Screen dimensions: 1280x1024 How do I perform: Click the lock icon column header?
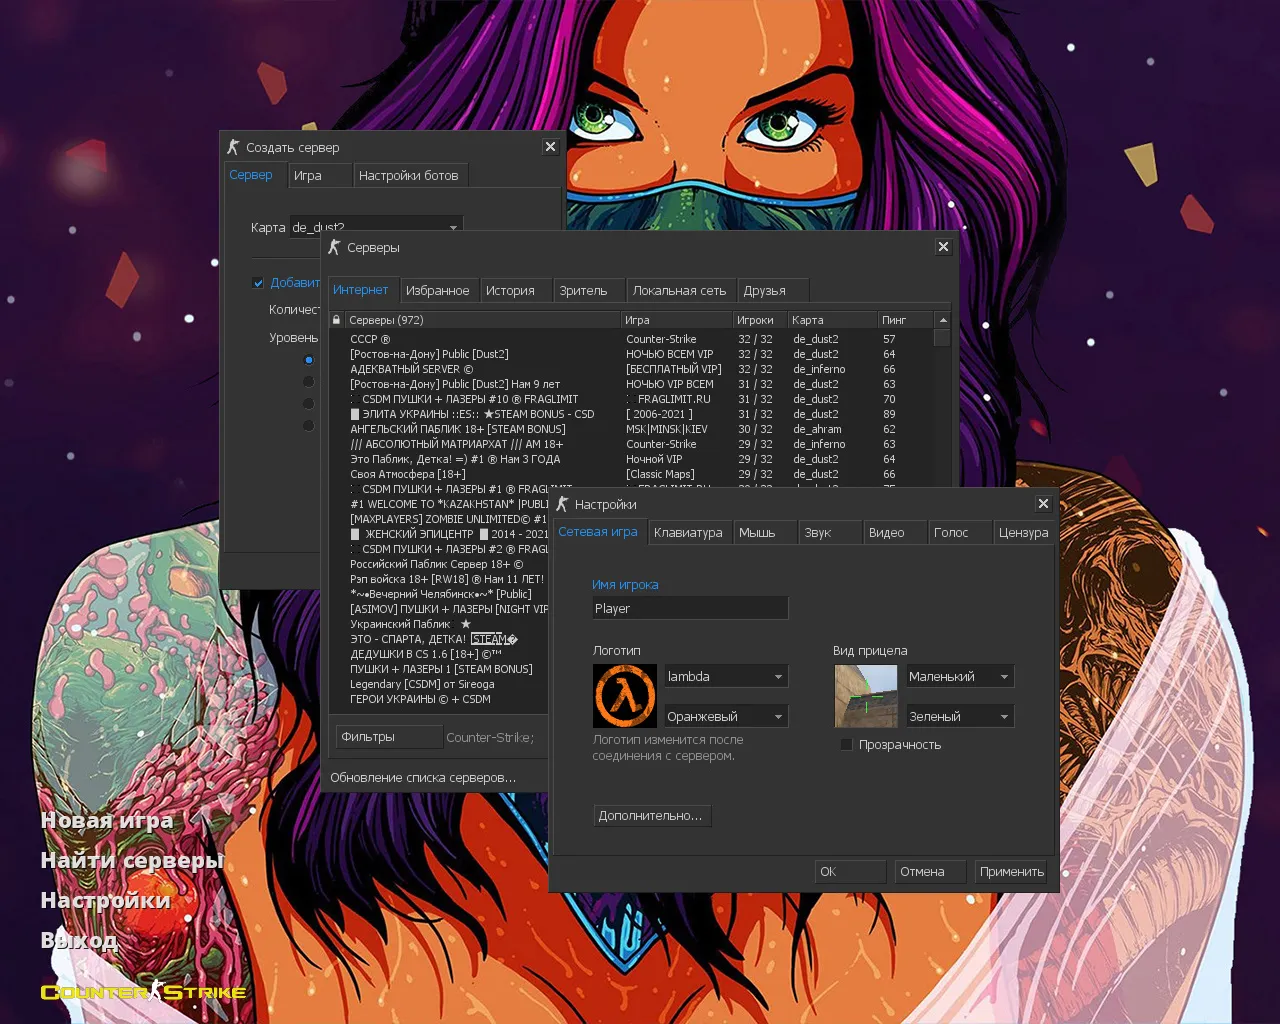coord(336,320)
